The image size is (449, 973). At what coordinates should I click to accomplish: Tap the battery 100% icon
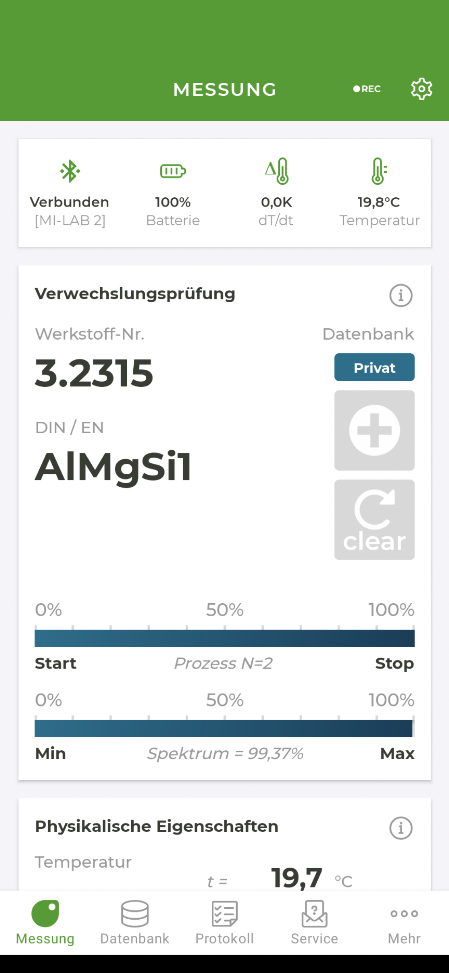point(173,171)
